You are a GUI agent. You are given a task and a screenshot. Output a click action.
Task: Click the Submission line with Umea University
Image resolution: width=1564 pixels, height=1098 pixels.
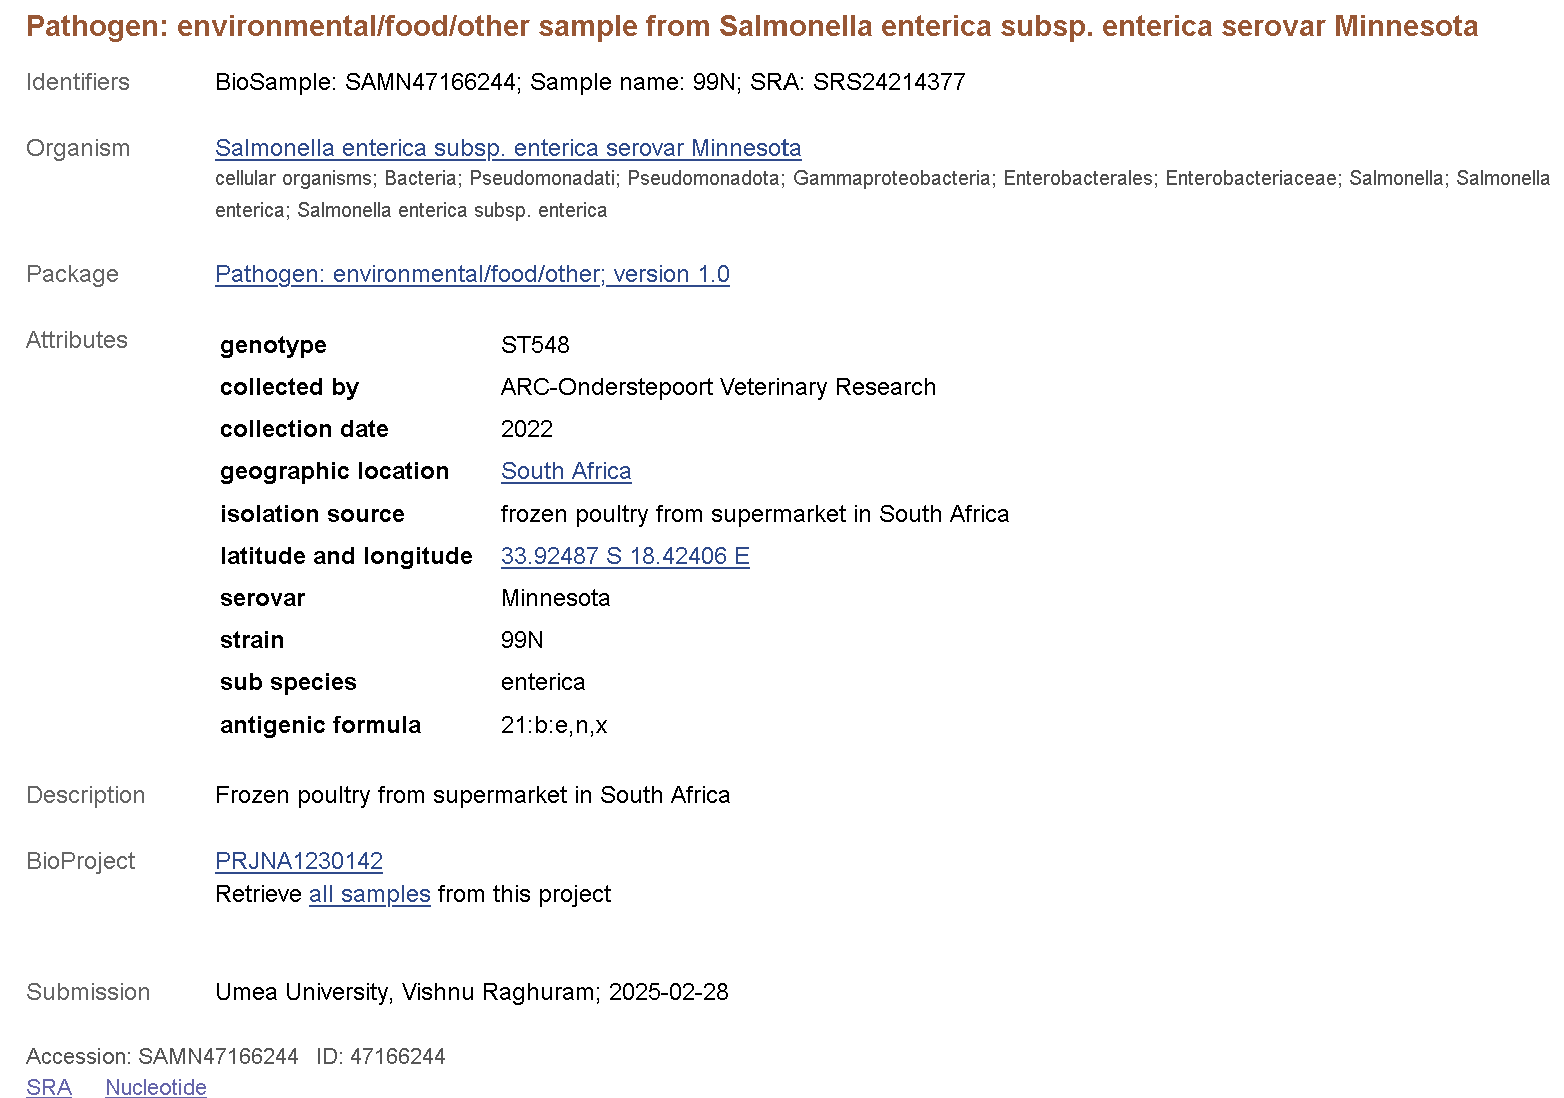[472, 992]
